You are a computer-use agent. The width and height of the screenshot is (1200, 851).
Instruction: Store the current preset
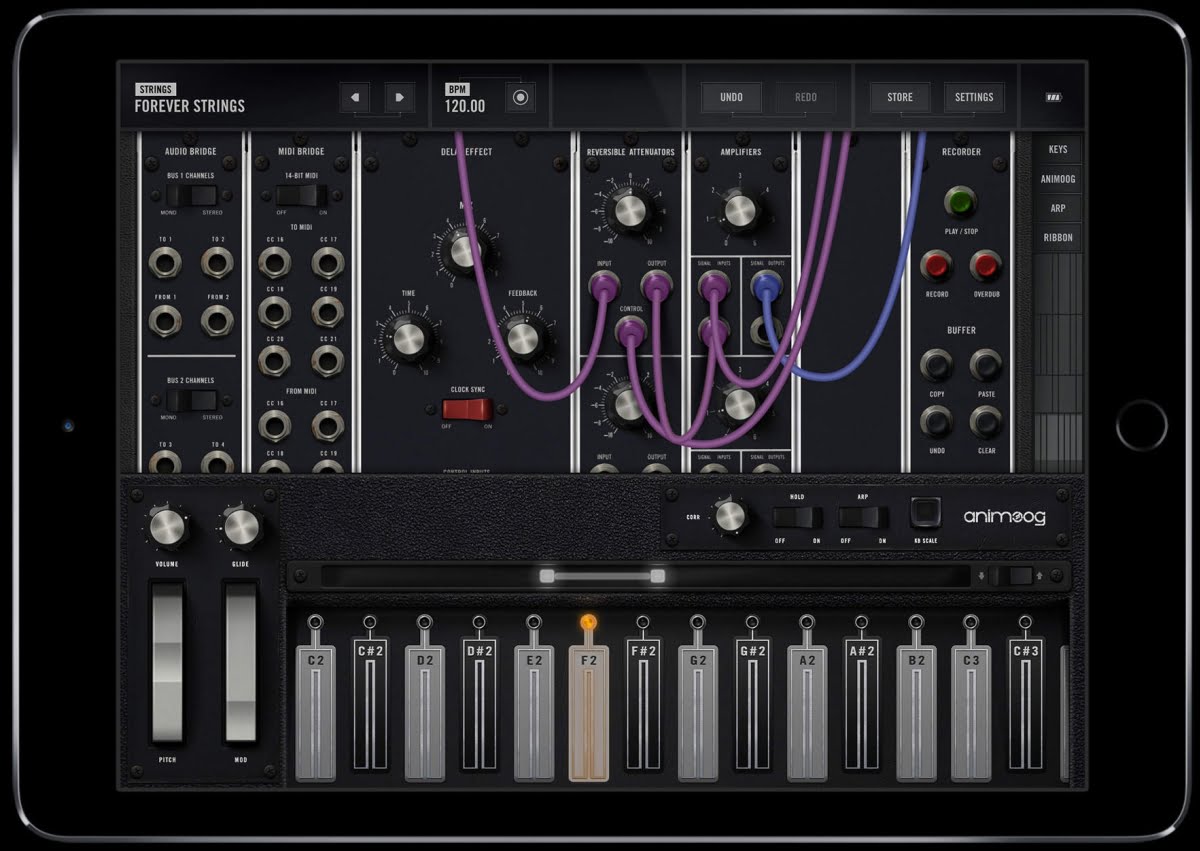[x=900, y=97]
